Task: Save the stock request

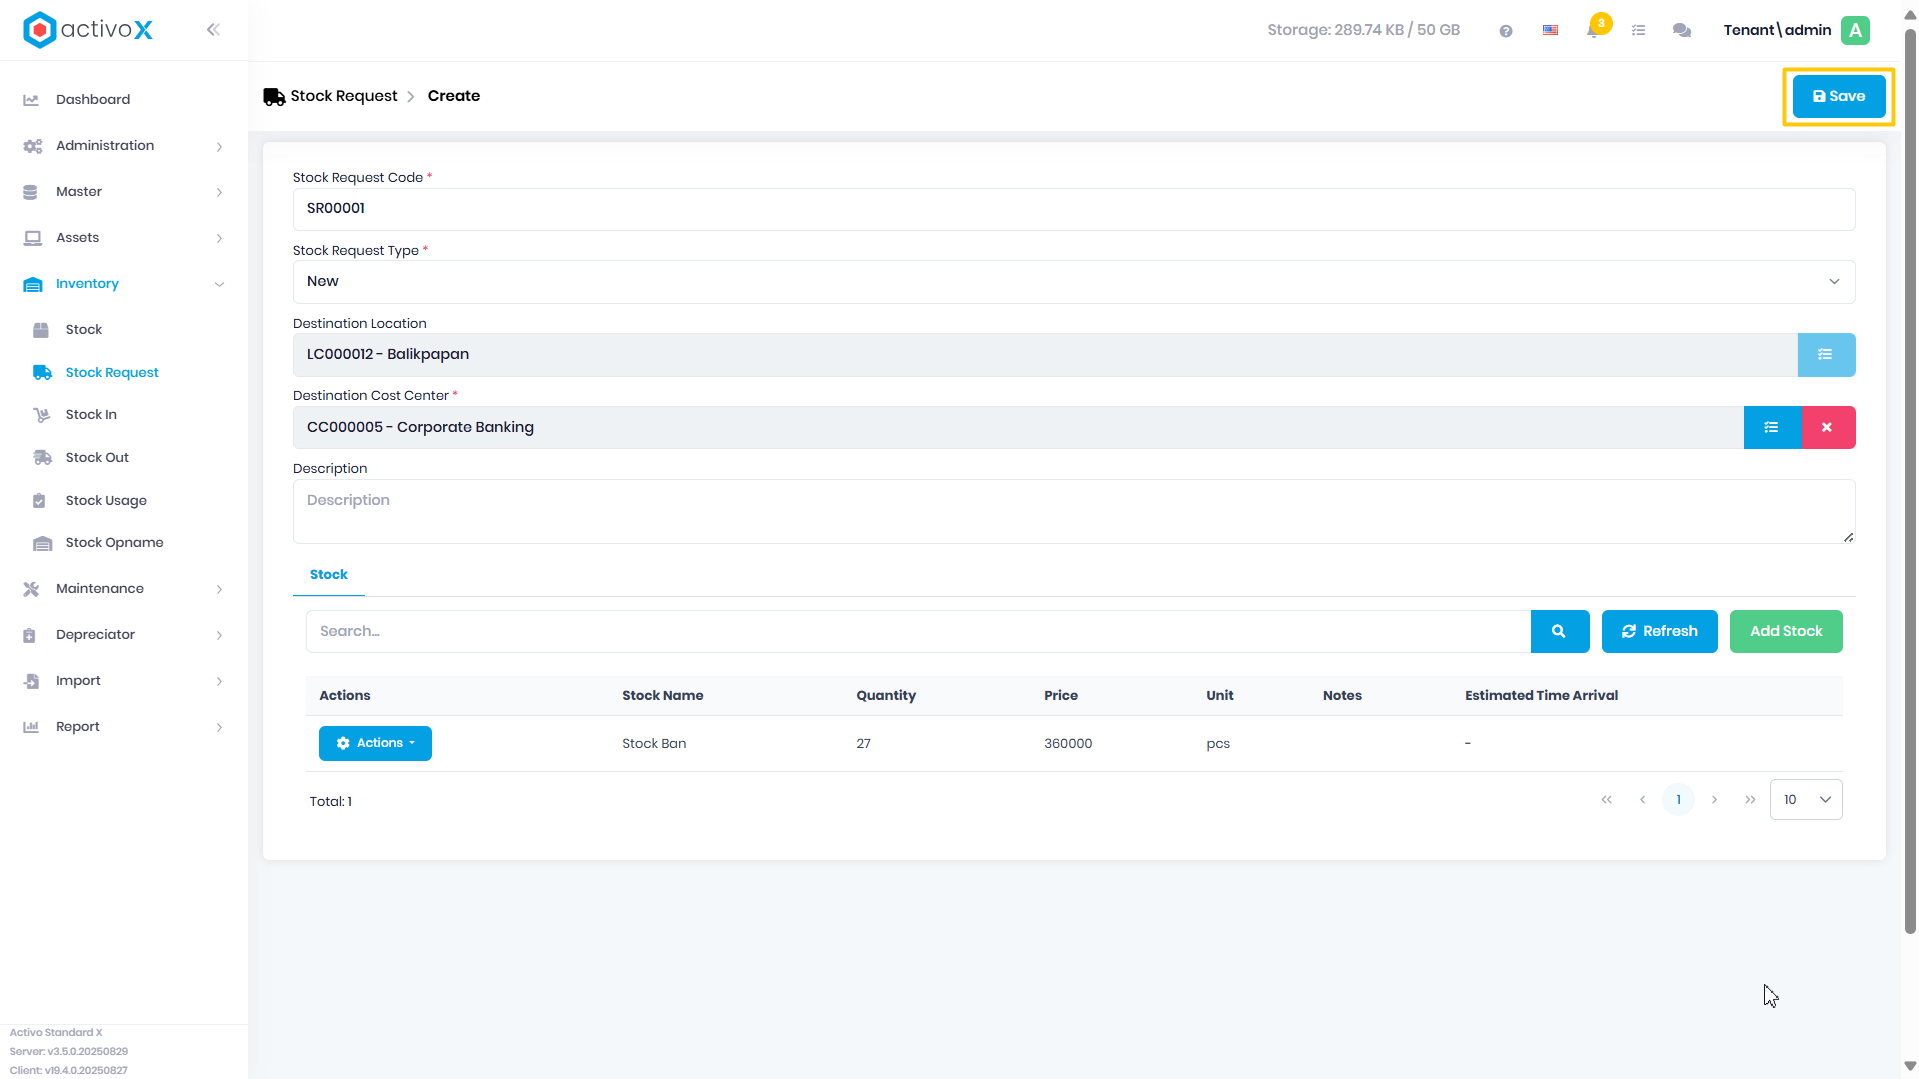Action: coord(1838,97)
